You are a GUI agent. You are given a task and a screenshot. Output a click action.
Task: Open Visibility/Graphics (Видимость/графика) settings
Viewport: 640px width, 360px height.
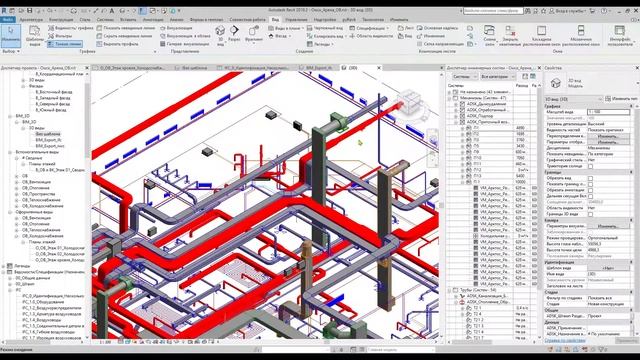[71, 28]
